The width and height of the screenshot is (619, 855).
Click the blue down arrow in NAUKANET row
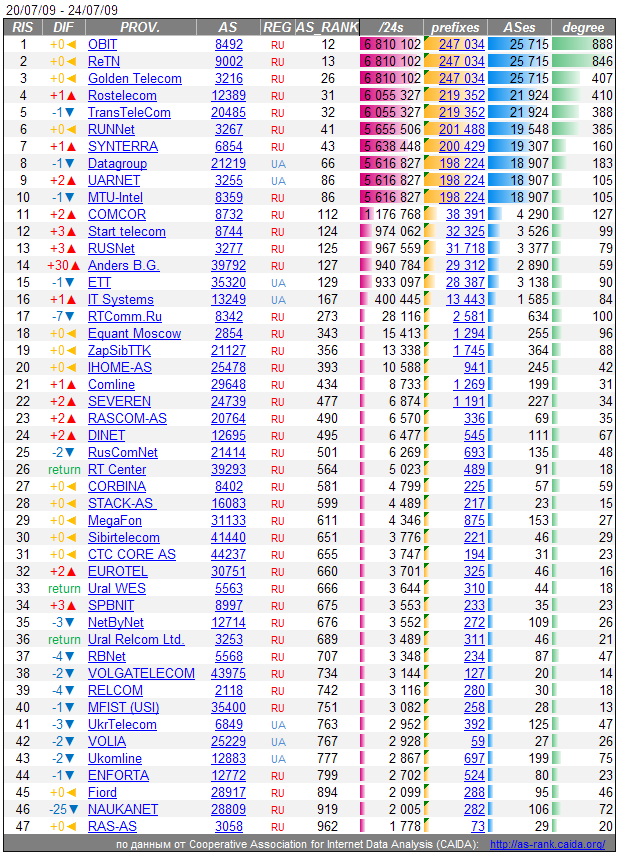pyautogui.click(x=73, y=810)
